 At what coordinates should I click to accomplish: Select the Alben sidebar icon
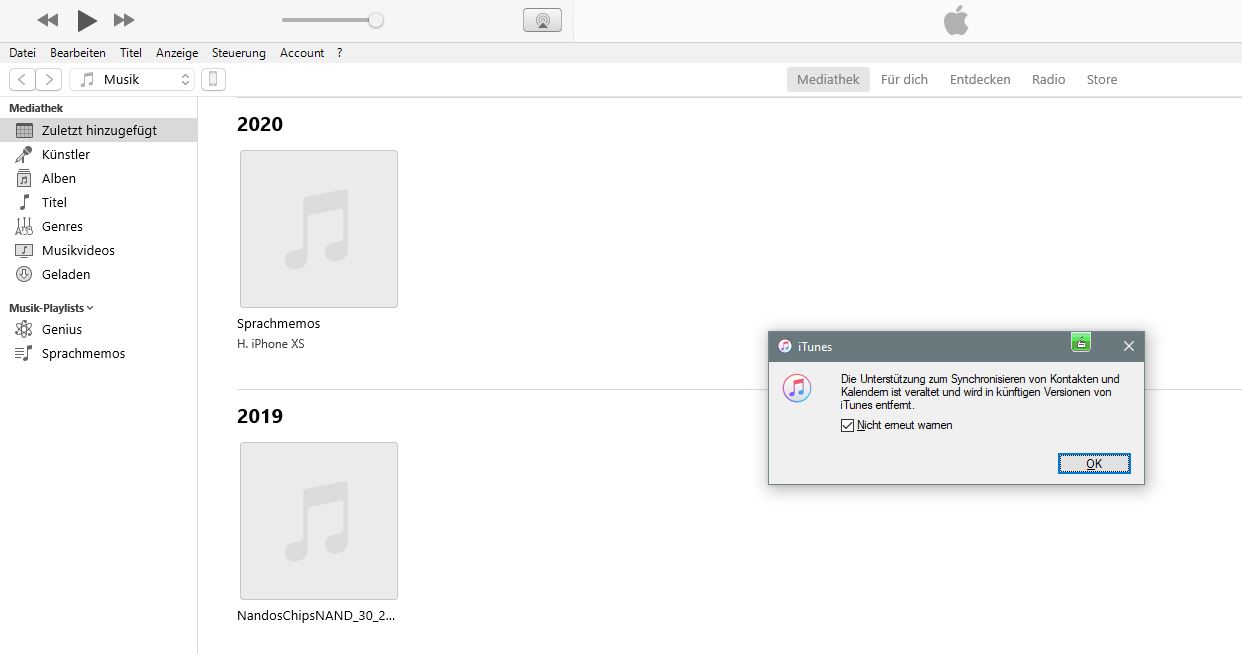point(24,178)
